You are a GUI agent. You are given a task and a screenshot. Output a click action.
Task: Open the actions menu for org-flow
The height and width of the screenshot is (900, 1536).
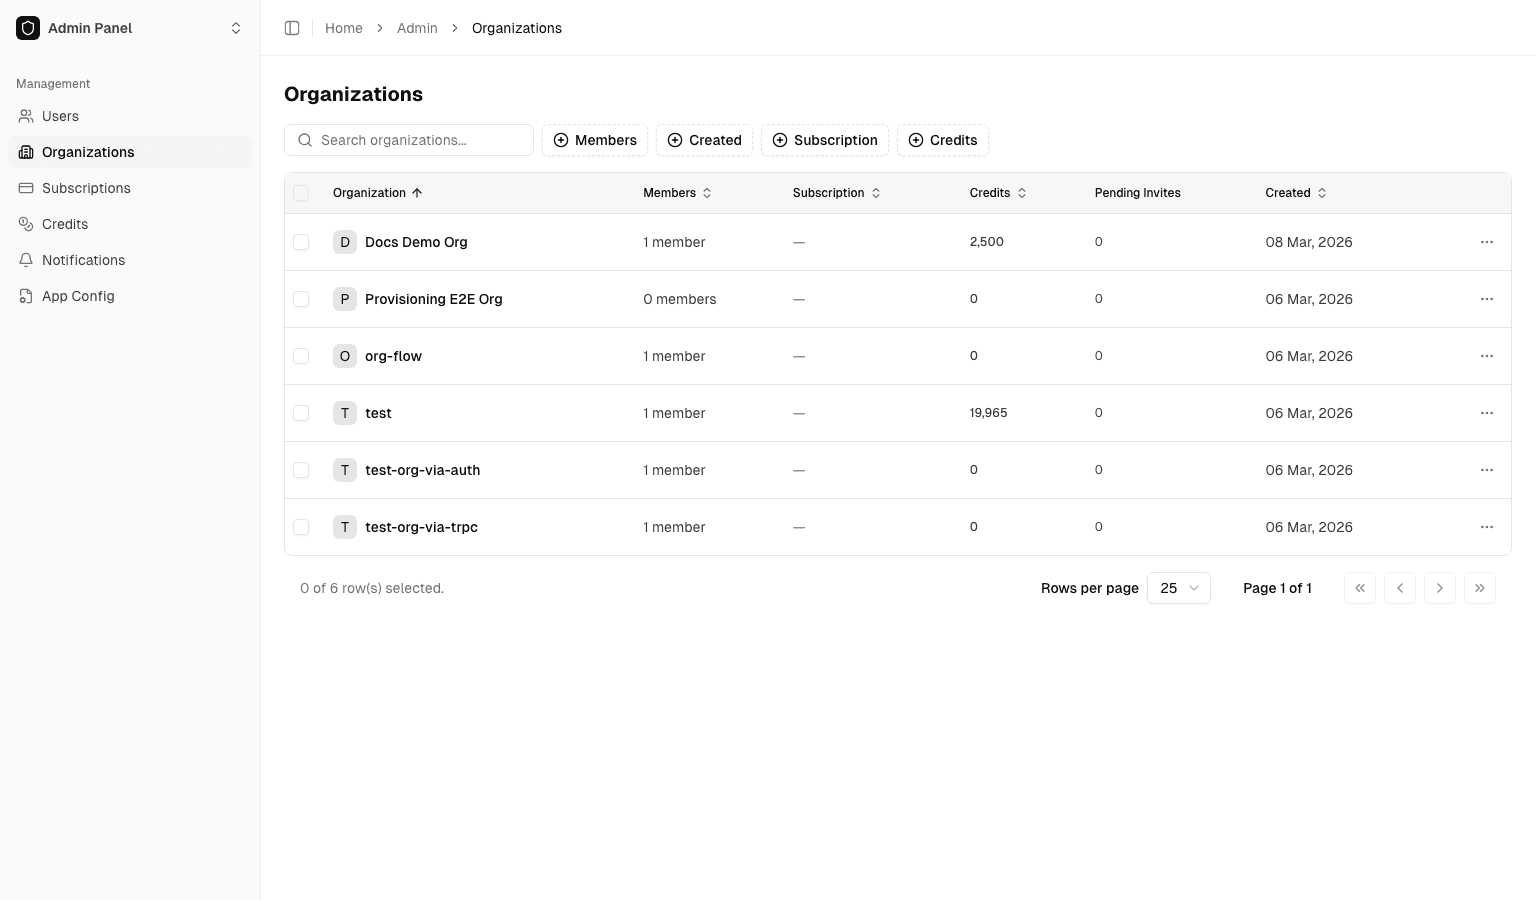pos(1487,356)
